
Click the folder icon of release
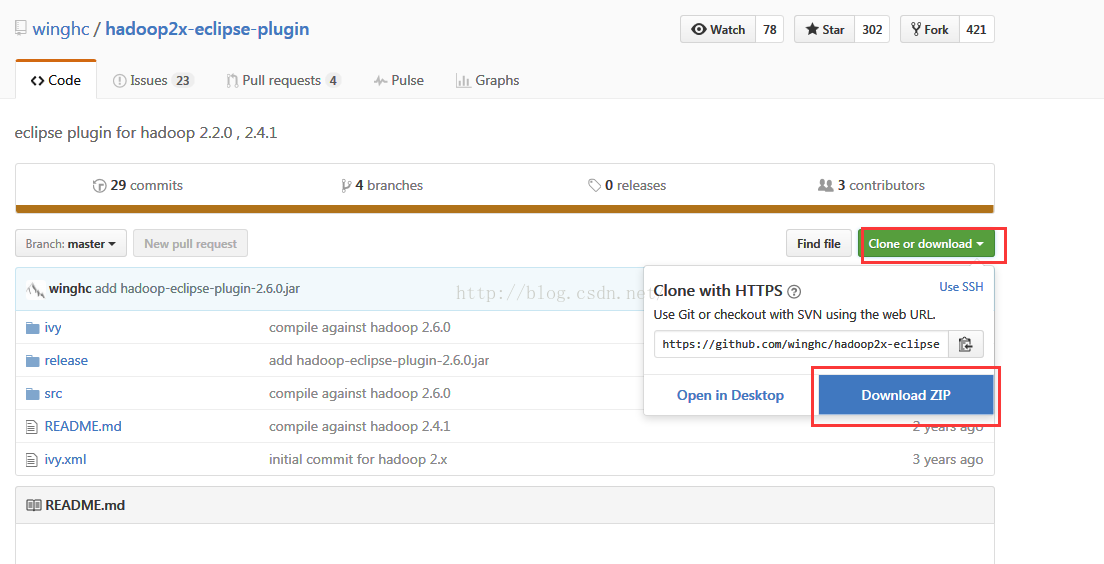pyautogui.click(x=32, y=361)
